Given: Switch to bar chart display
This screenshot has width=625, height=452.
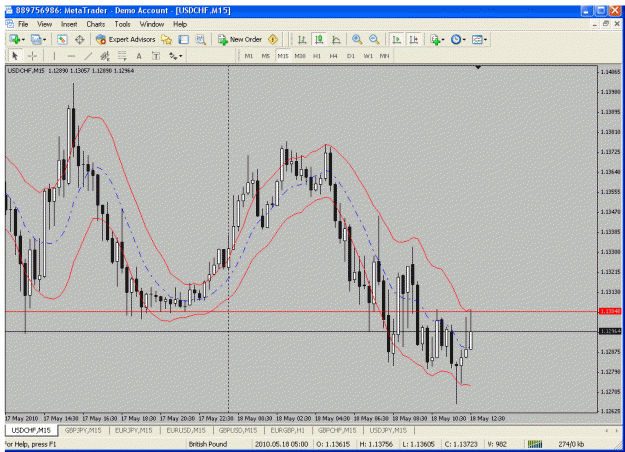Looking at the screenshot, I should [302, 39].
